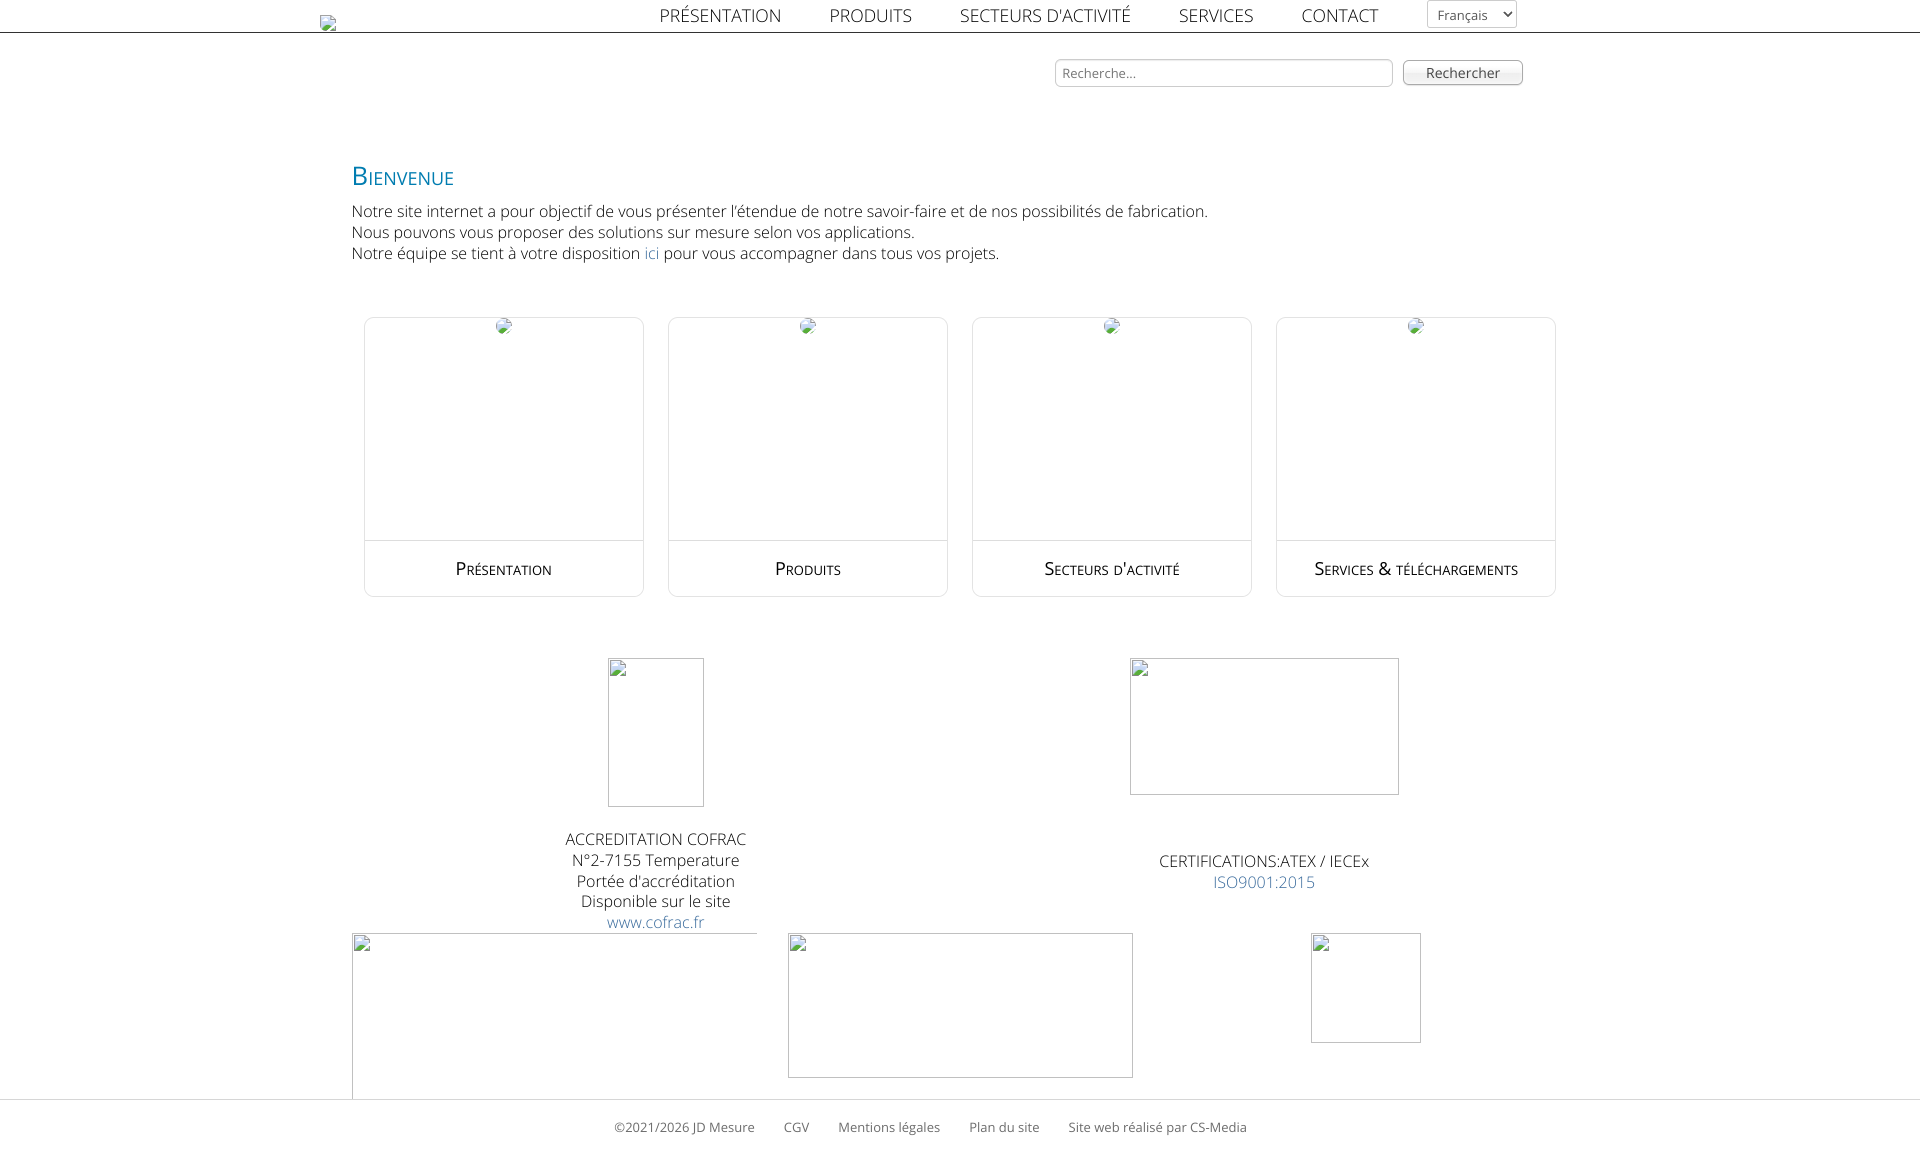Click 'Site web réalisé par CS-Media' link
This screenshot has height=1155, width=1920.
[1157, 1127]
